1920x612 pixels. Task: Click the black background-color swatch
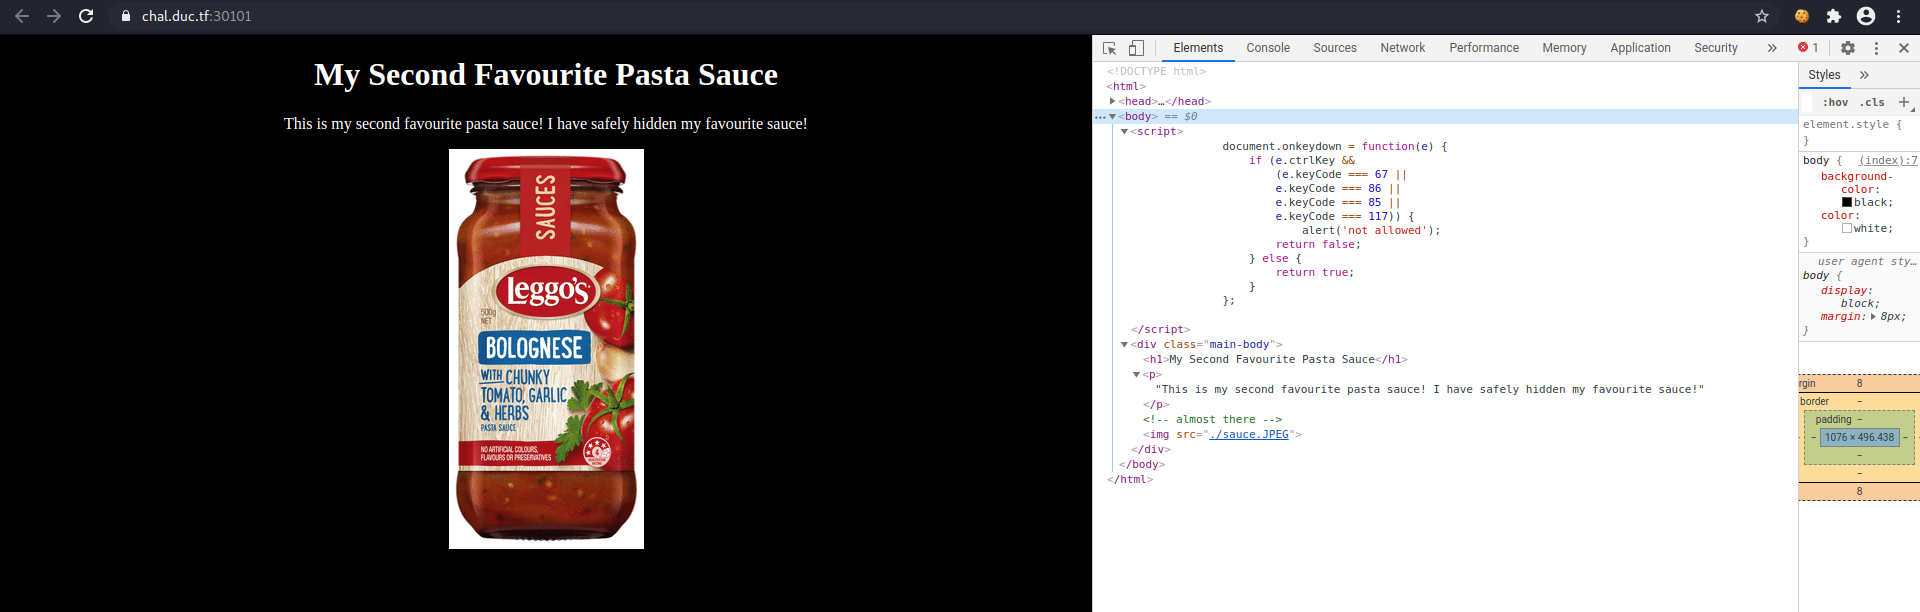click(x=1847, y=202)
